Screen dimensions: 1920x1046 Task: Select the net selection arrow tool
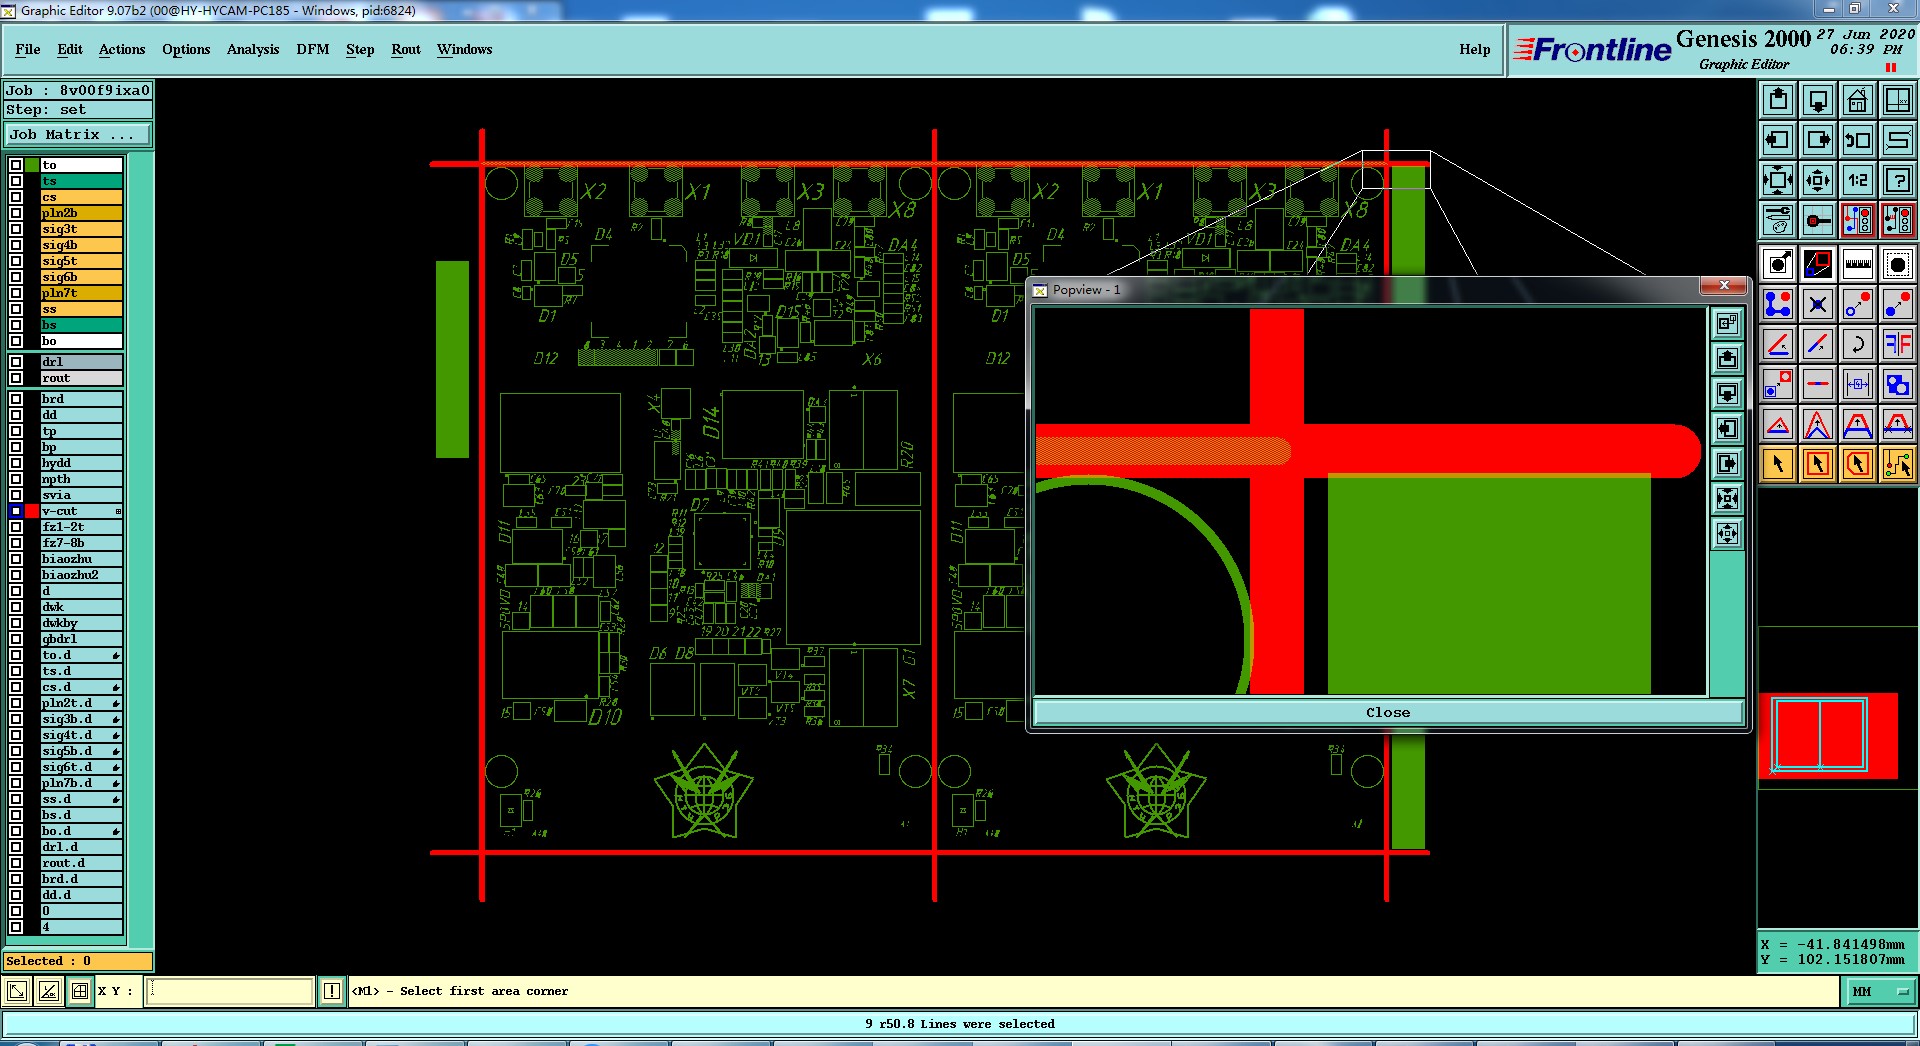(1898, 464)
